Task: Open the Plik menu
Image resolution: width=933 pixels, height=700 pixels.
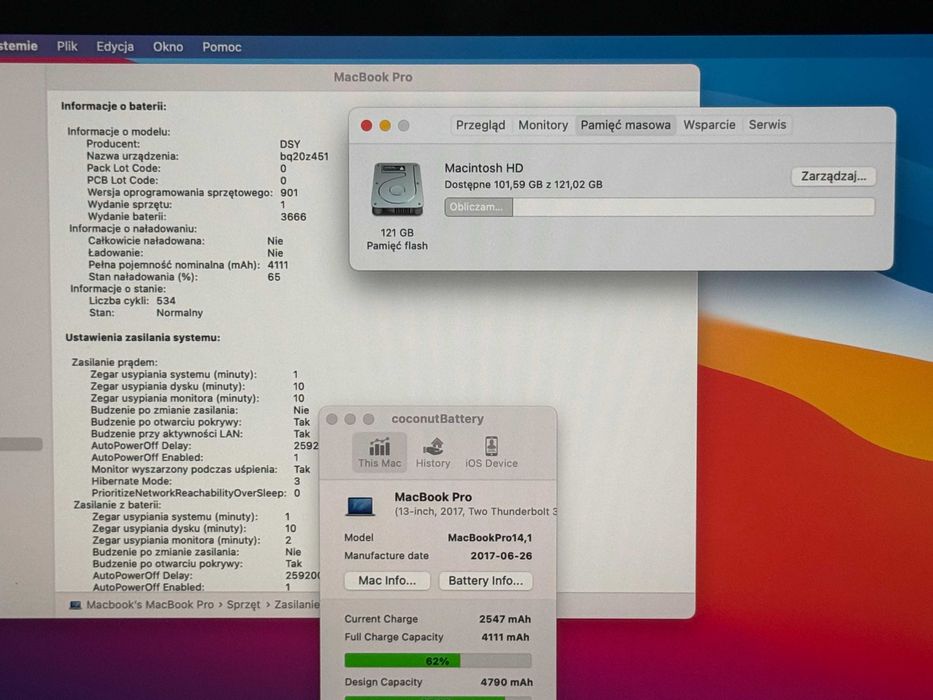Action: (x=67, y=46)
